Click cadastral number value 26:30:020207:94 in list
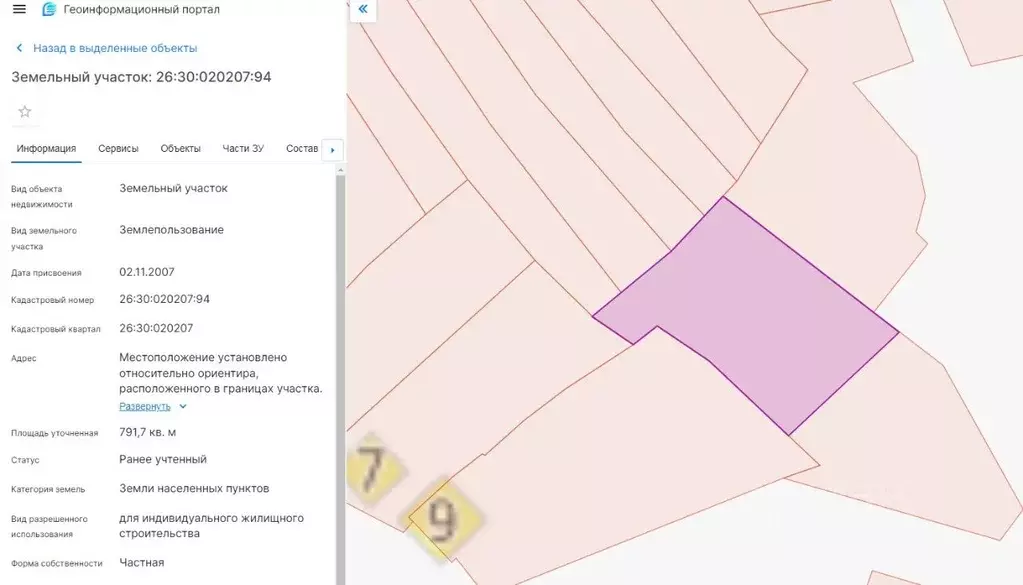 tap(164, 299)
